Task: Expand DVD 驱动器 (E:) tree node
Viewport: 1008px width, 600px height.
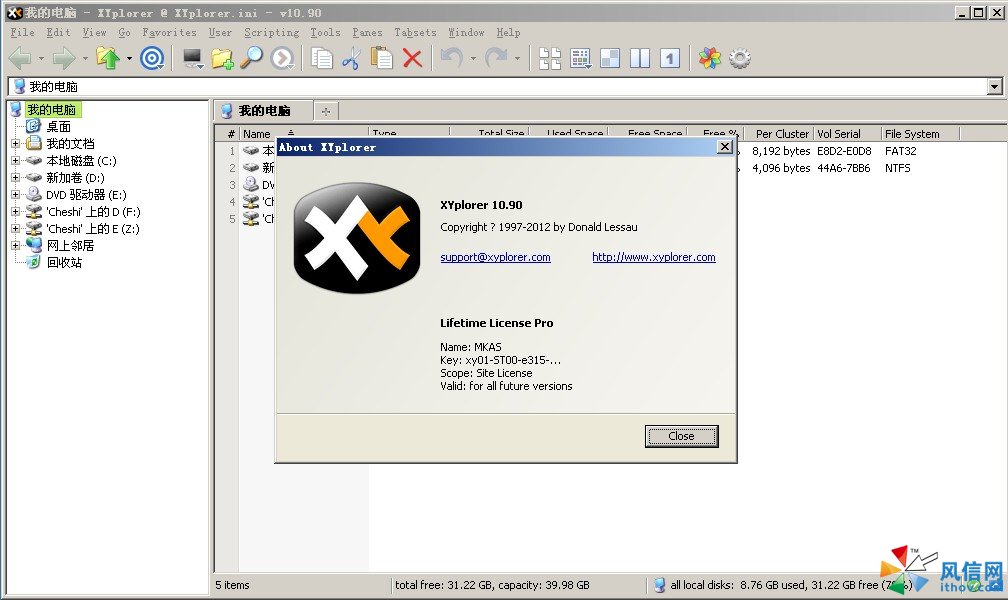Action: tap(15, 194)
